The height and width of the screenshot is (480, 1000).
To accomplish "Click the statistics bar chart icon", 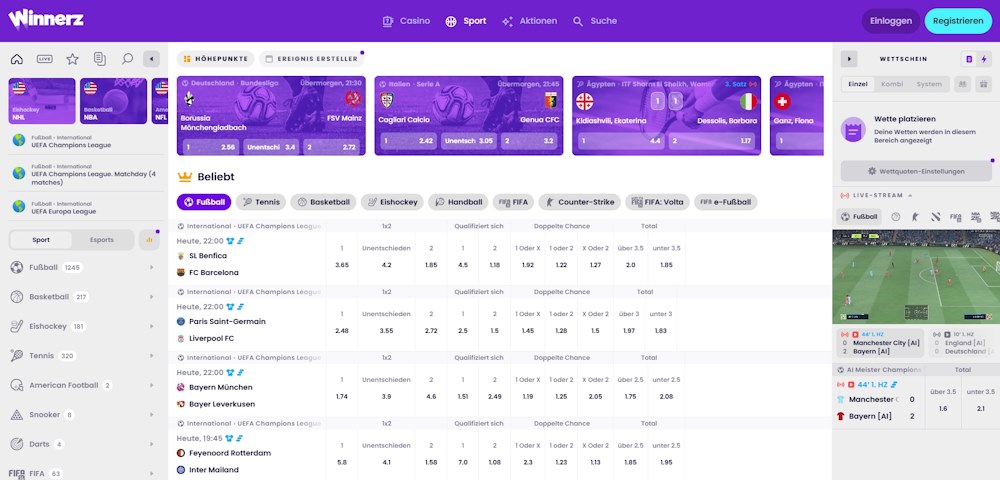I will point(150,240).
